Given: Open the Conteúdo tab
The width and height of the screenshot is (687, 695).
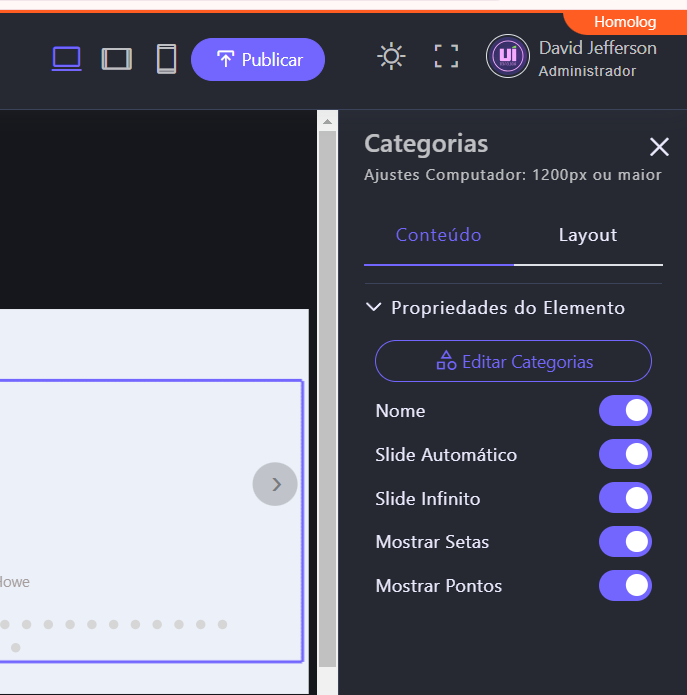Looking at the screenshot, I should point(438,235).
